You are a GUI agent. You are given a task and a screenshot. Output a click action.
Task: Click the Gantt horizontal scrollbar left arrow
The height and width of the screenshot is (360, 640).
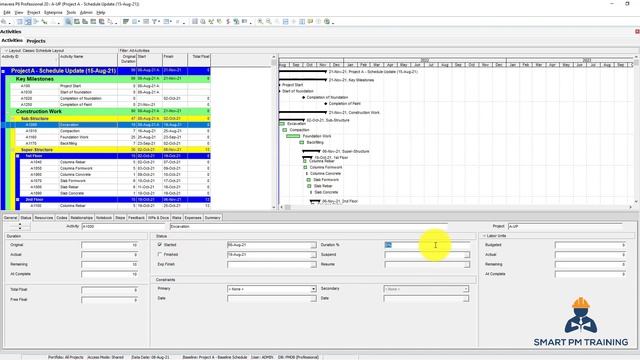tap(281, 207)
